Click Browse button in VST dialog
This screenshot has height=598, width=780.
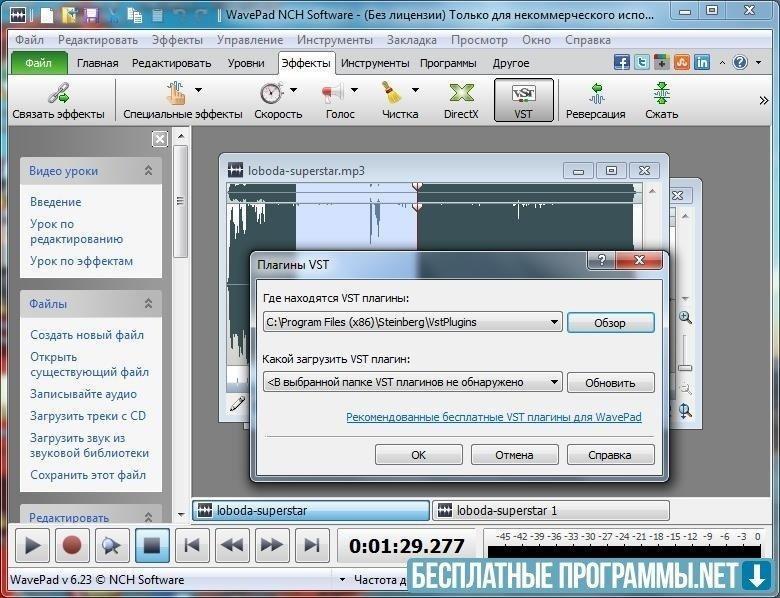click(610, 322)
